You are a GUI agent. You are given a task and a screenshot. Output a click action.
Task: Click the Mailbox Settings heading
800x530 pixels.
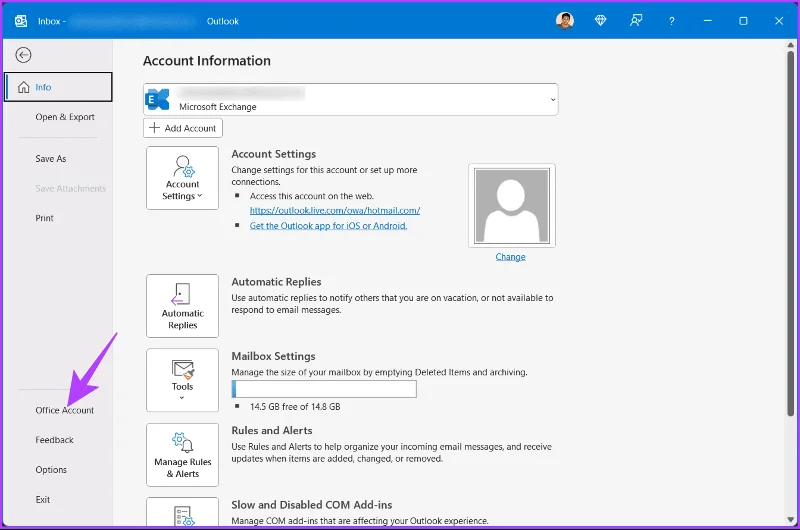pyautogui.click(x=273, y=356)
